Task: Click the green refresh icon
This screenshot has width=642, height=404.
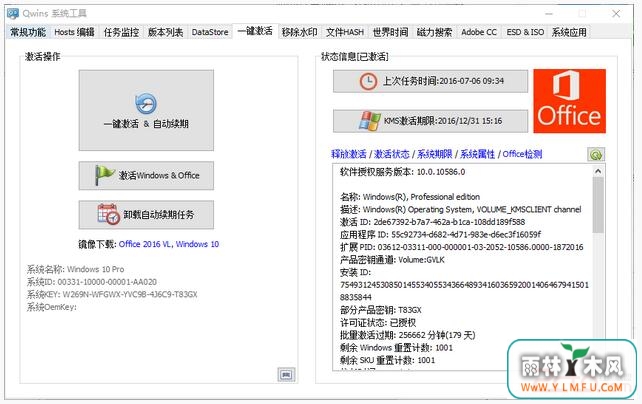Action: point(596,154)
